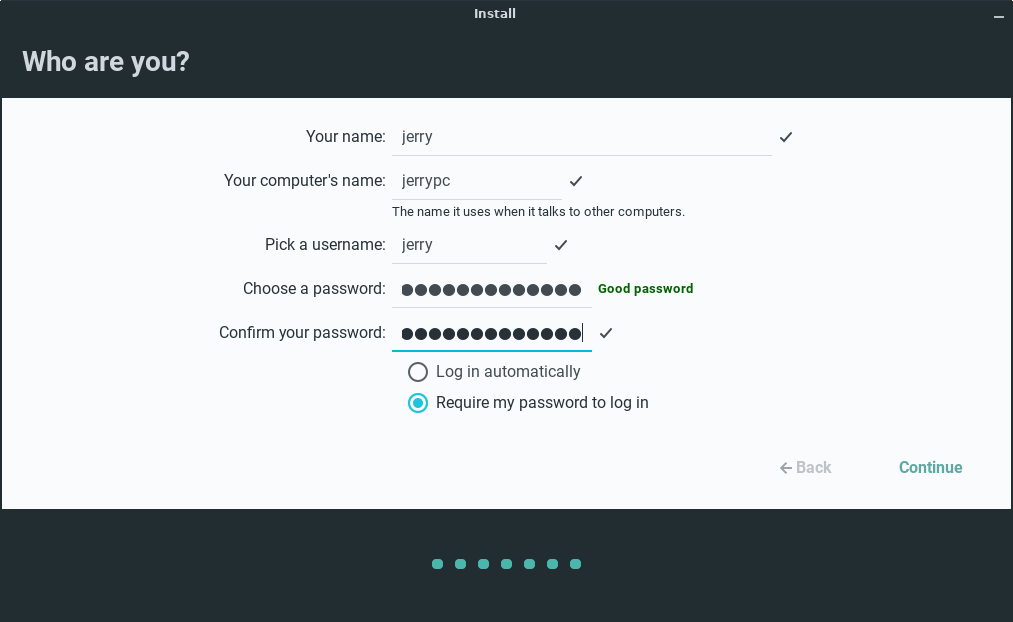Click the first progress dot at bottom
Image resolution: width=1013 pixels, height=622 pixels.
tap(437, 564)
